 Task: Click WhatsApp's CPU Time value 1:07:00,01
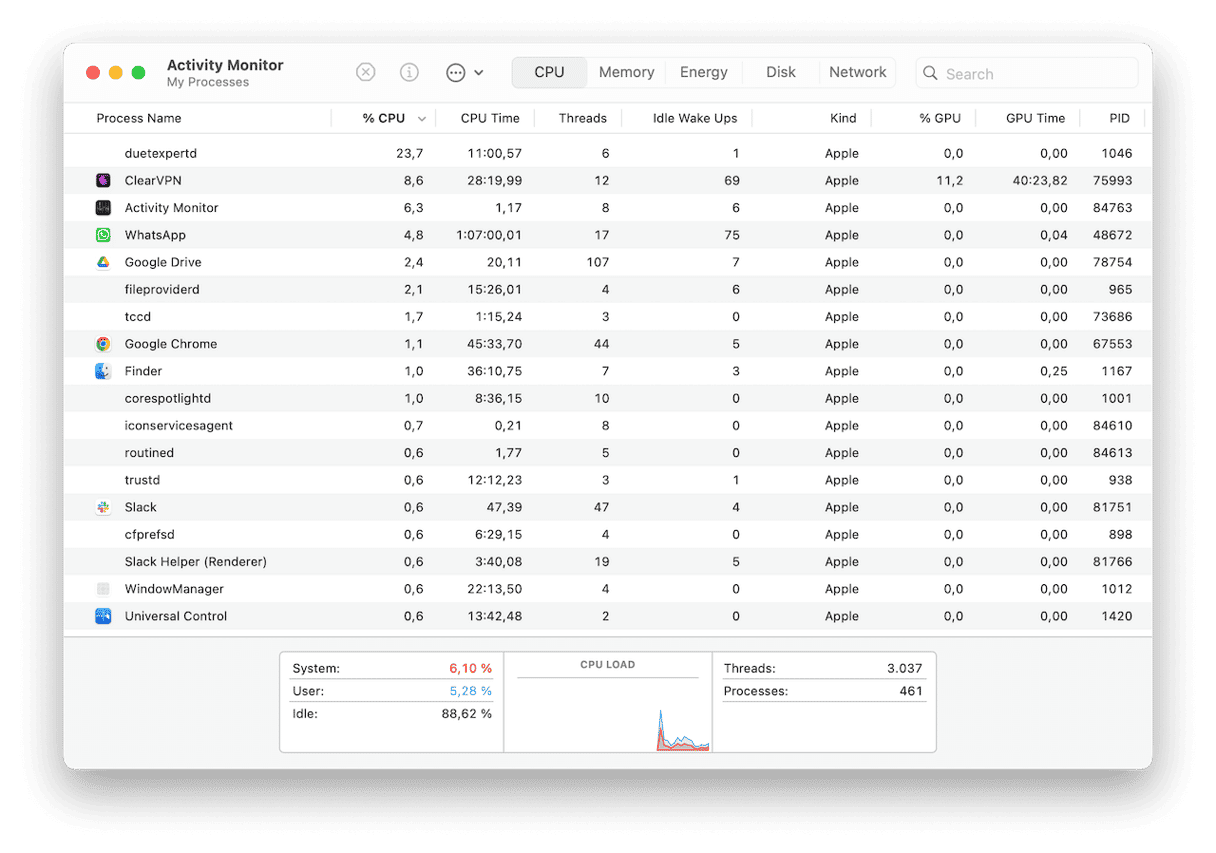487,235
